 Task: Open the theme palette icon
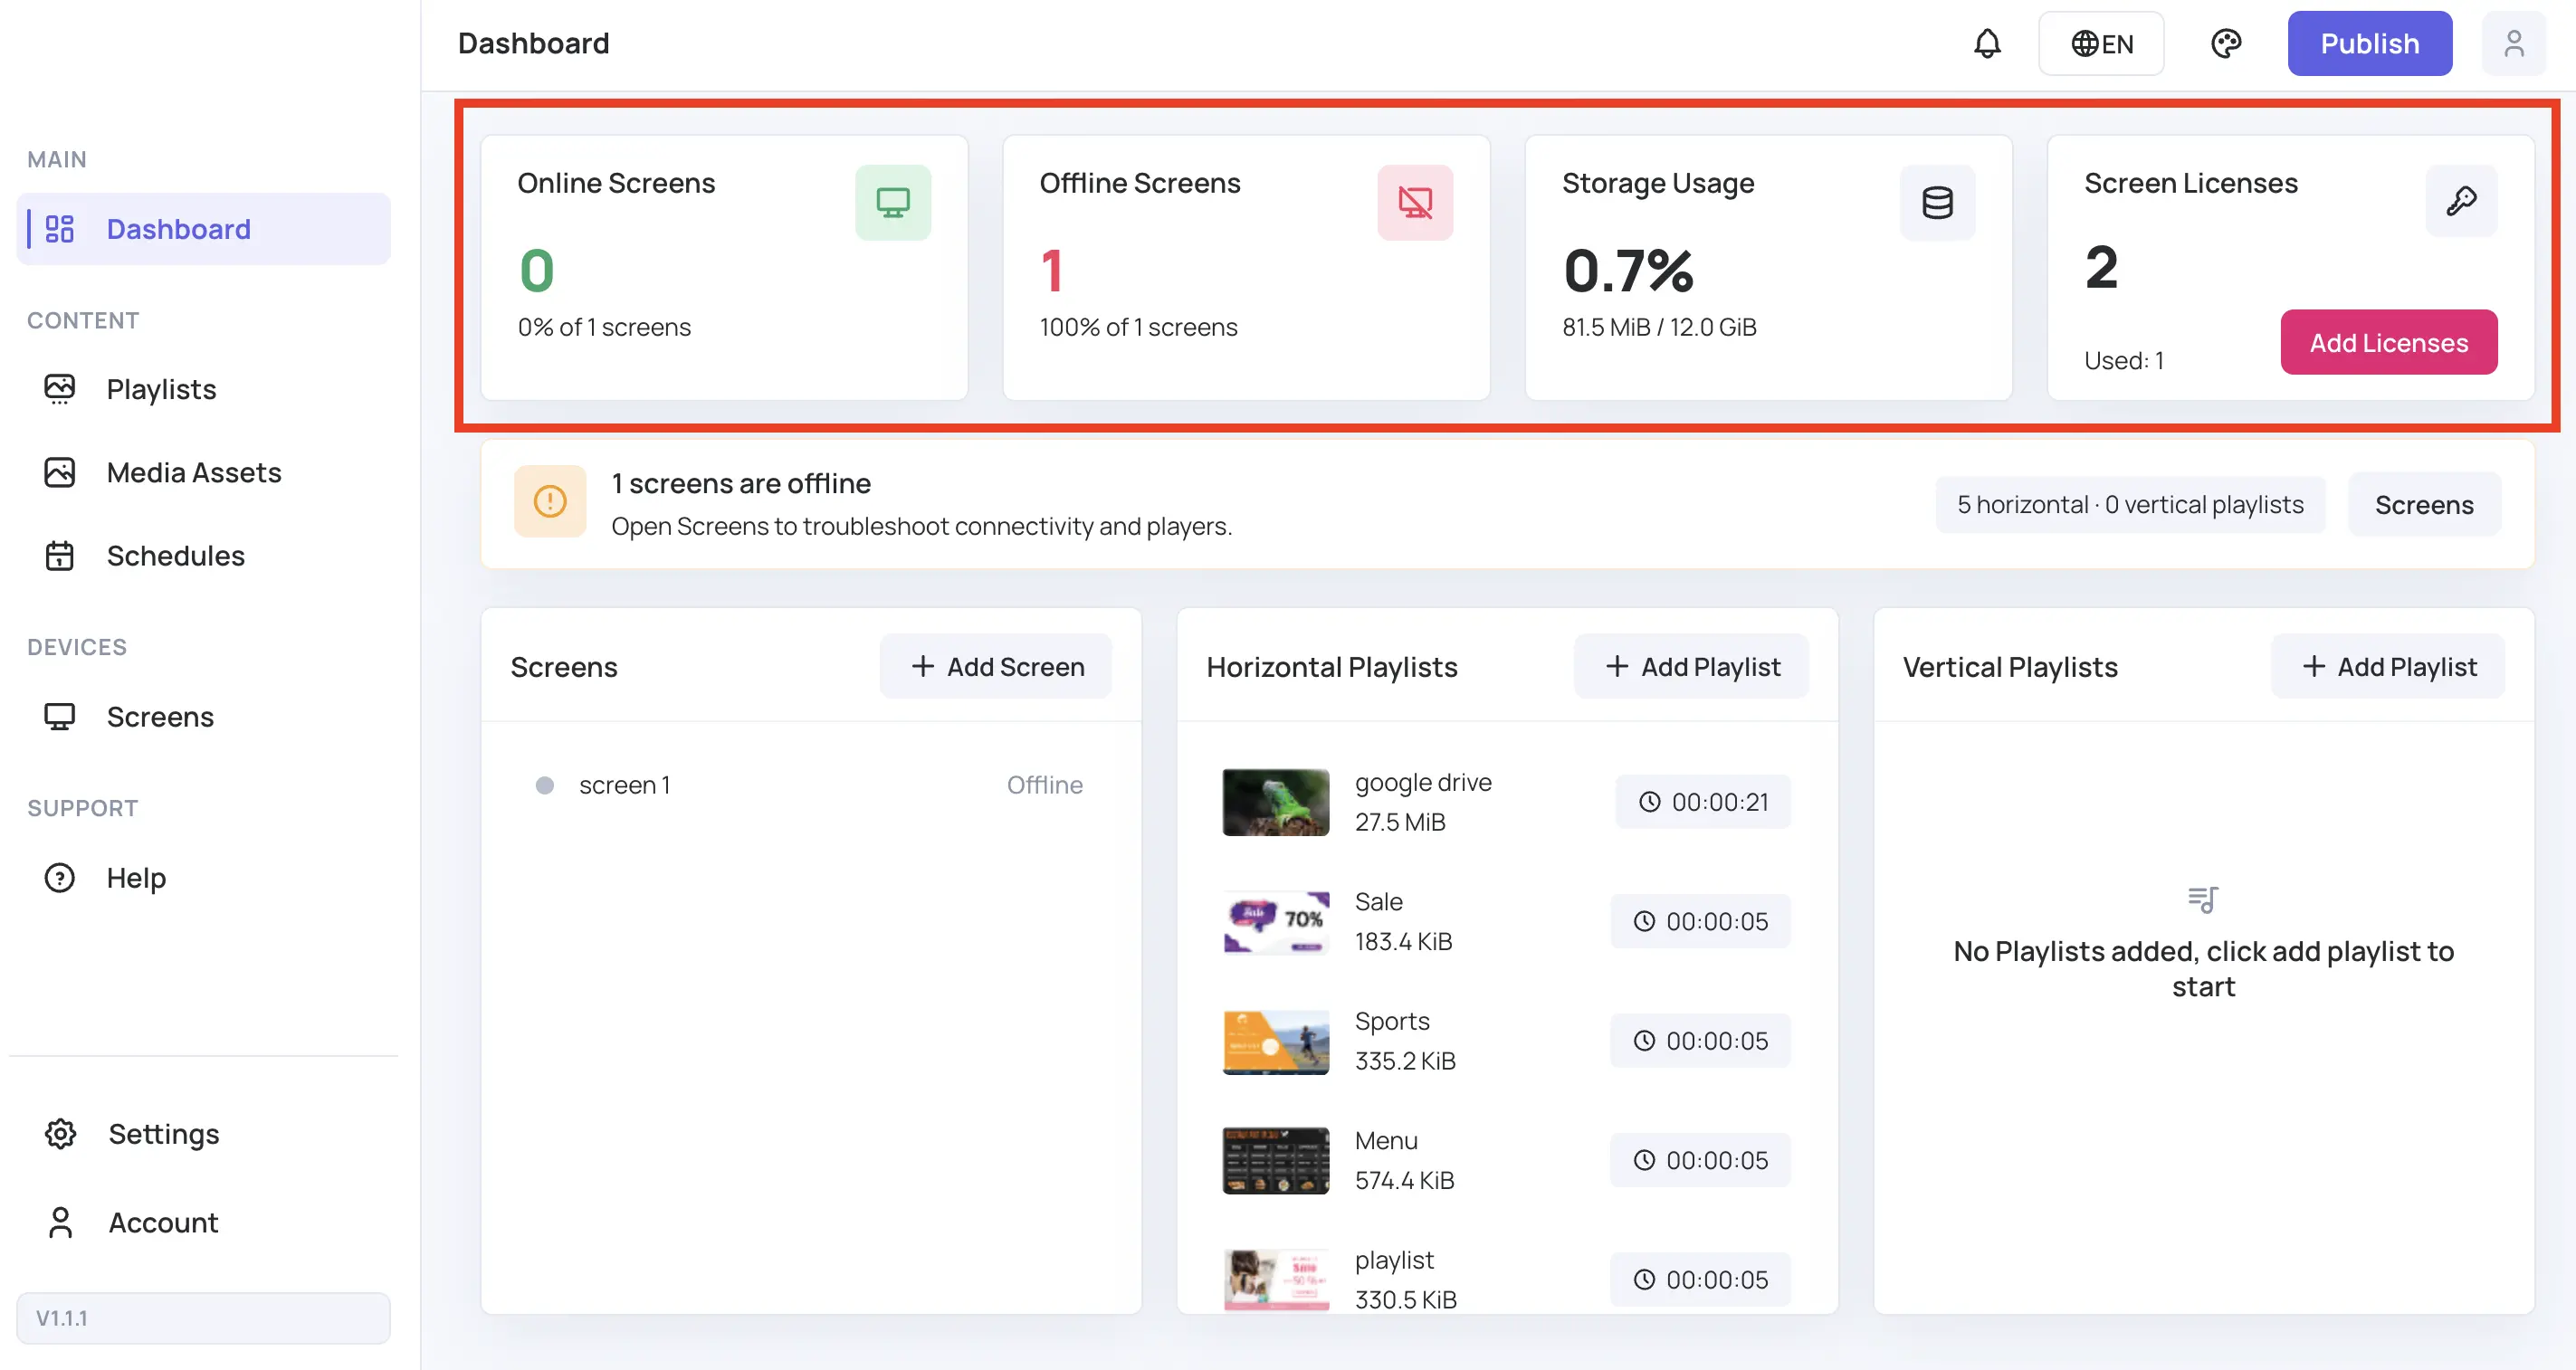tap(2226, 44)
